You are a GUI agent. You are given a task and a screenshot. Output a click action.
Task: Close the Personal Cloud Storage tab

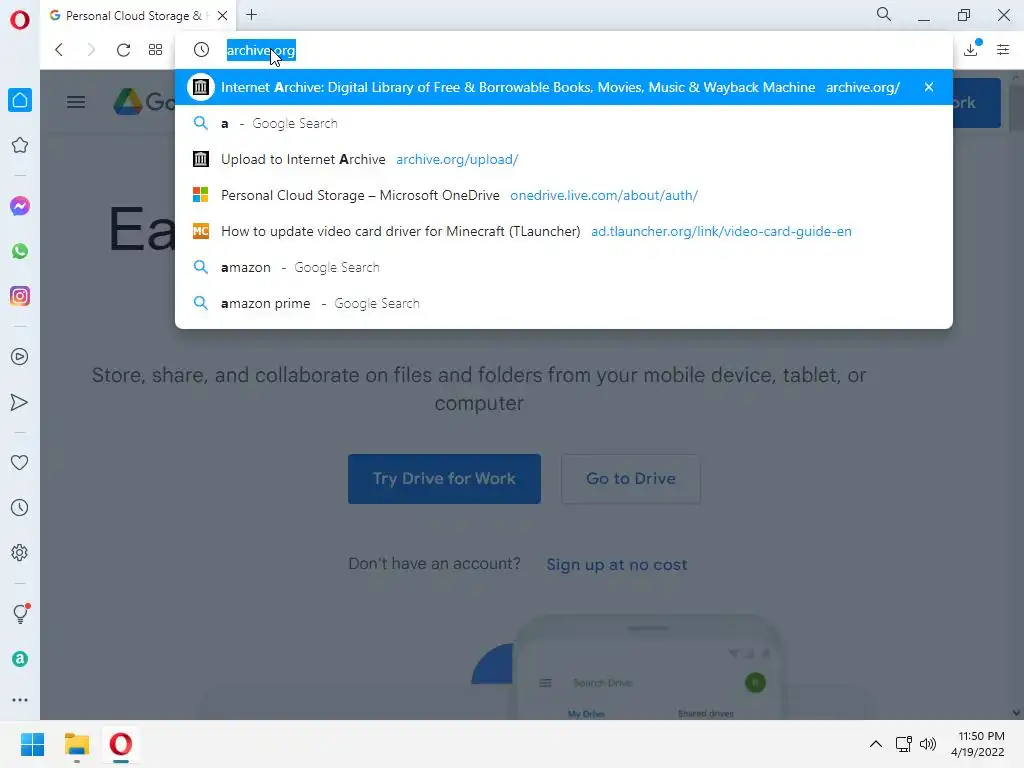(x=222, y=15)
